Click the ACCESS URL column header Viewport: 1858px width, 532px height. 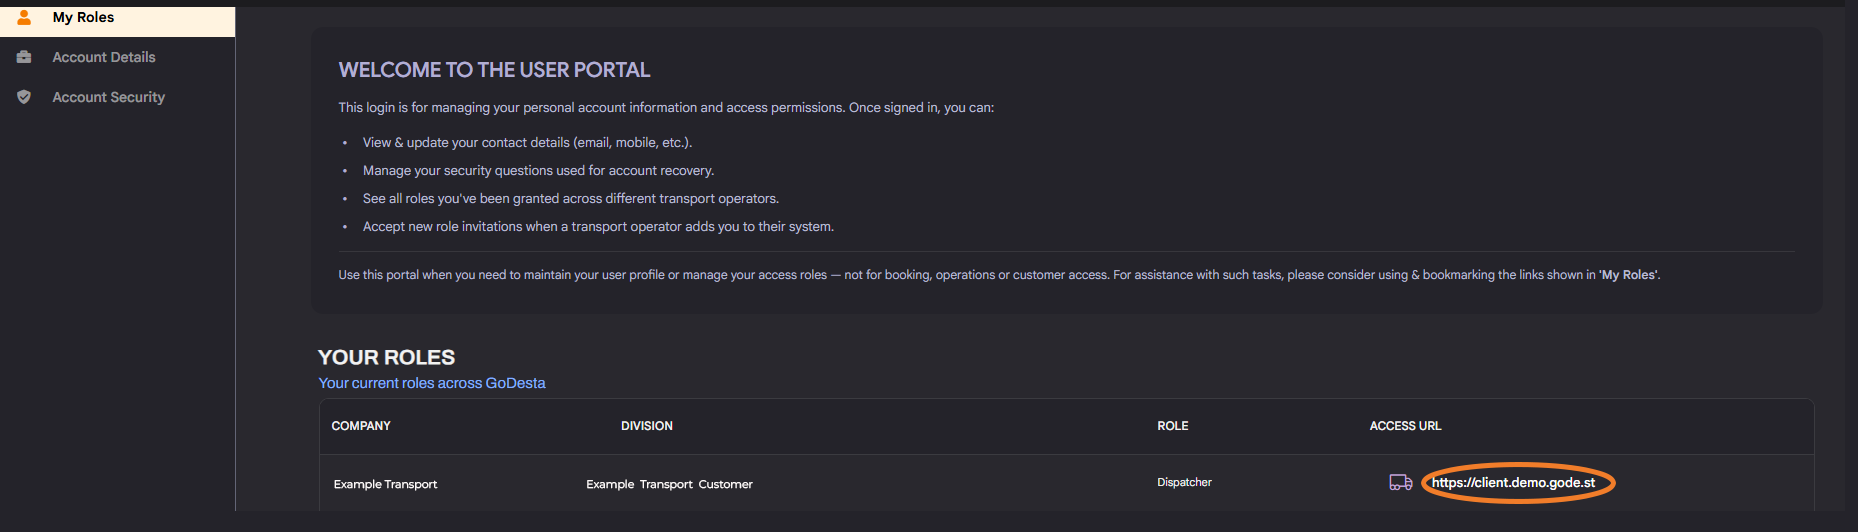coord(1405,426)
